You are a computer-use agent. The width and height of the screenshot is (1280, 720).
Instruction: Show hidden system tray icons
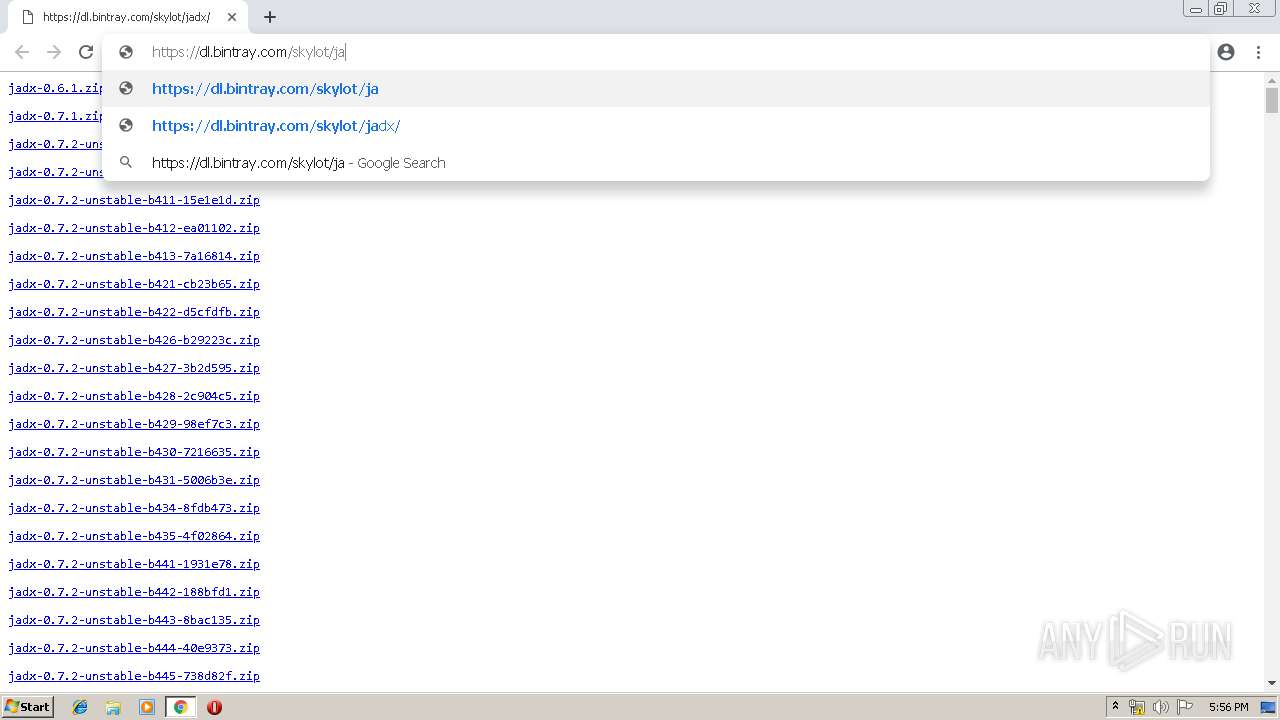1115,707
